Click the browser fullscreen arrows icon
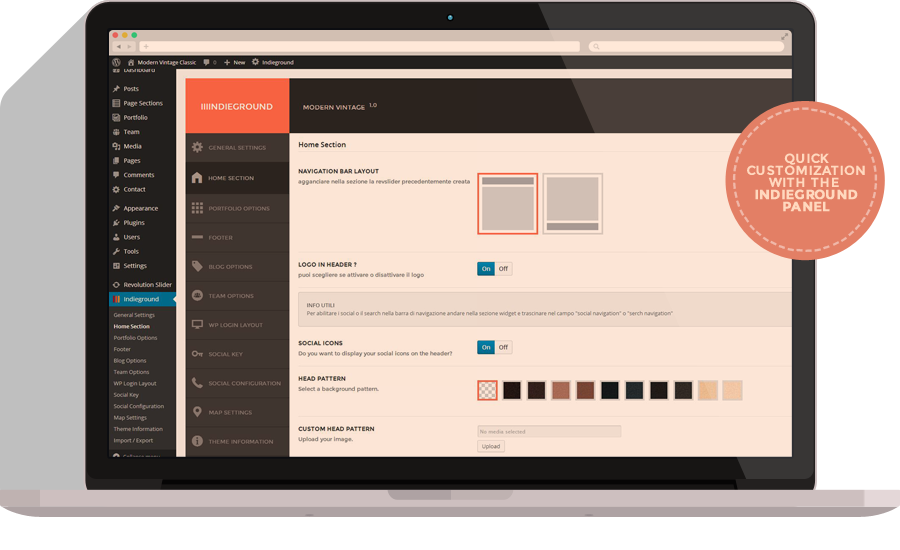This screenshot has height=550, width=900. click(x=784, y=36)
